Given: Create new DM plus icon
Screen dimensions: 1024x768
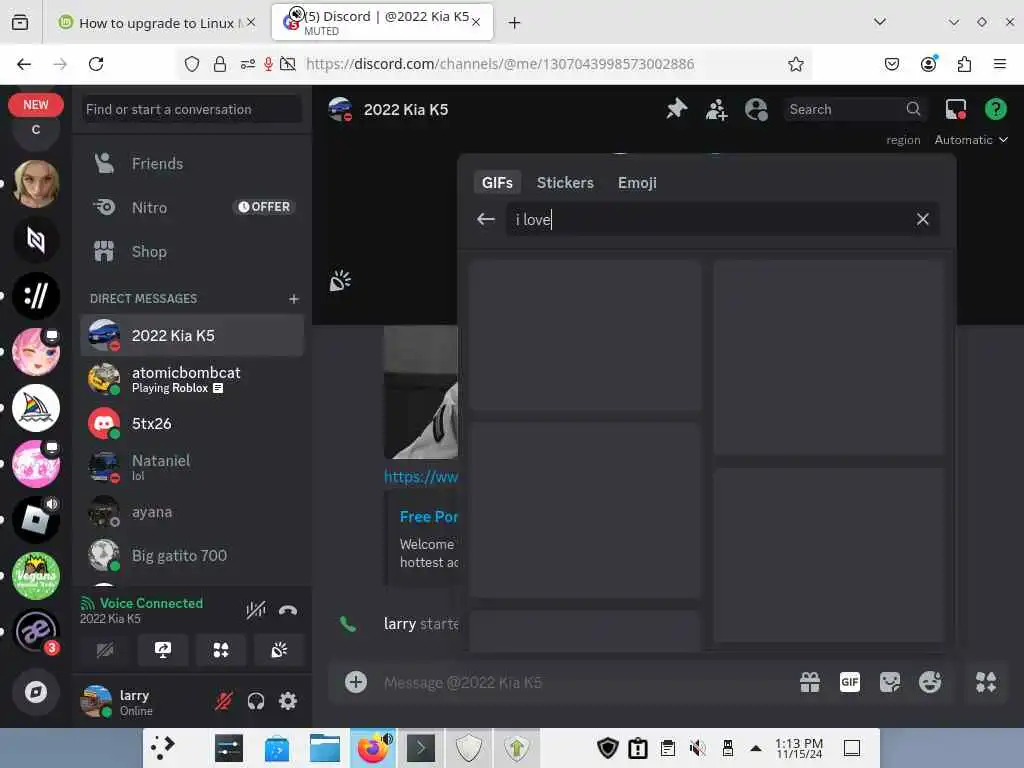Looking at the screenshot, I should coord(294,298).
